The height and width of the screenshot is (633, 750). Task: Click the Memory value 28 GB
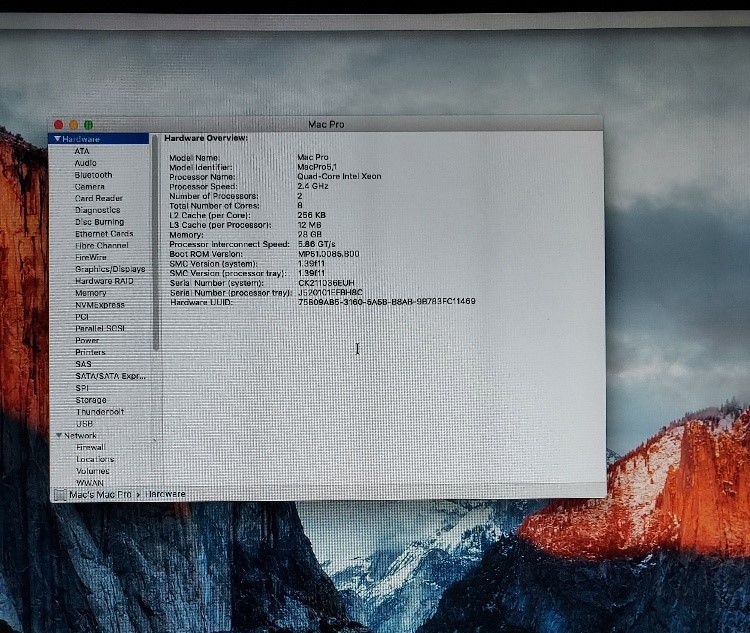[309, 235]
